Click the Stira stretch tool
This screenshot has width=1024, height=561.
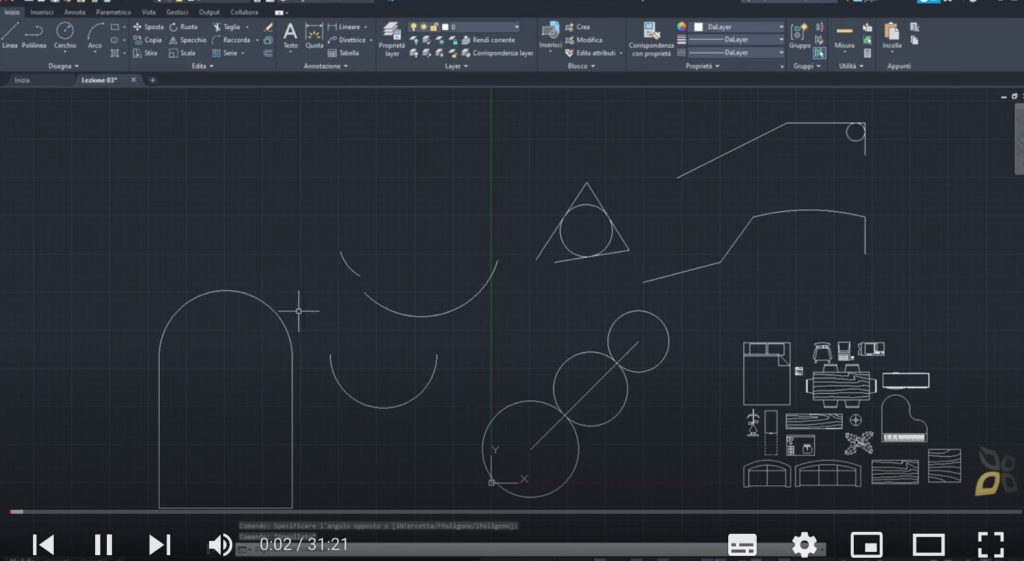146,53
